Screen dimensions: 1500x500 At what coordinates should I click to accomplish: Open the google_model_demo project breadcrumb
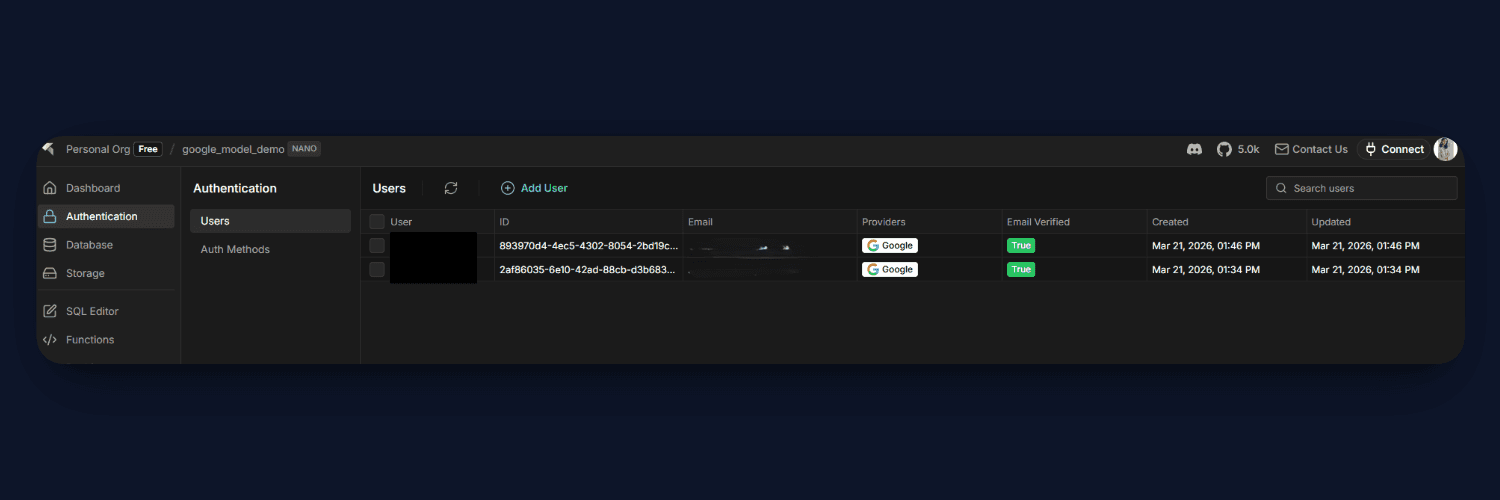click(x=233, y=149)
